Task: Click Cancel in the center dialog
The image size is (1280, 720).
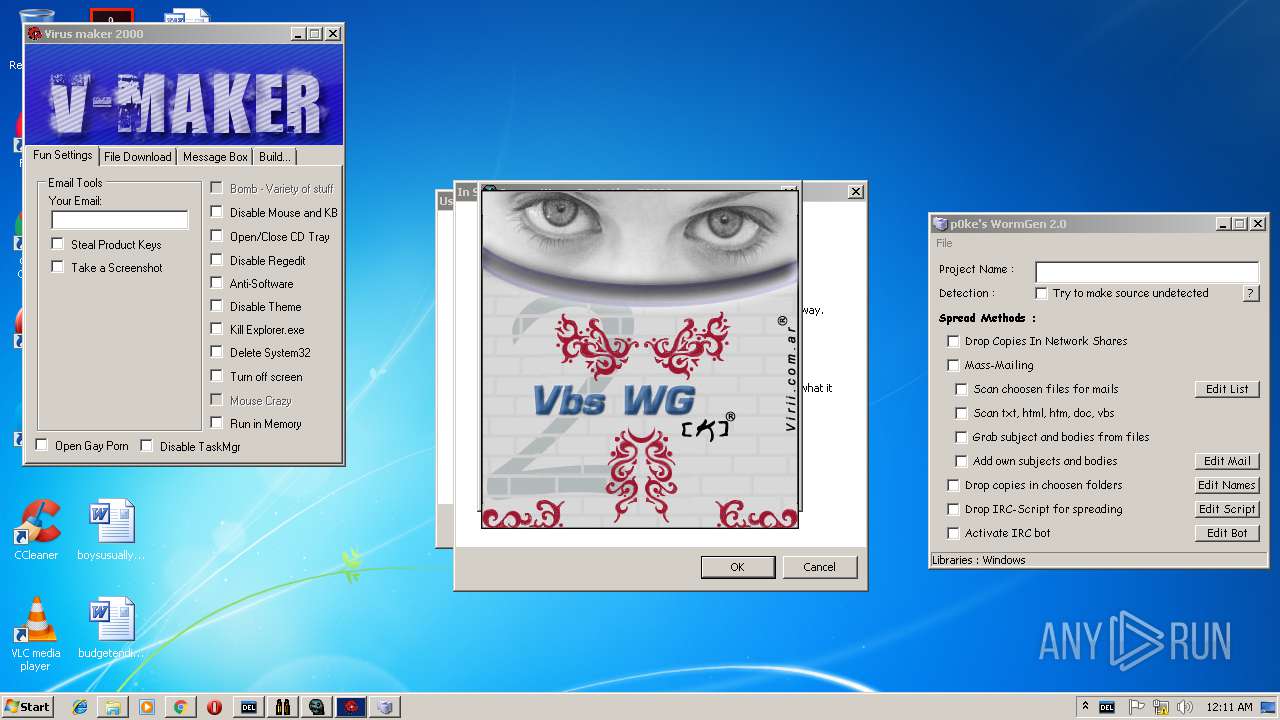Action: click(x=819, y=567)
